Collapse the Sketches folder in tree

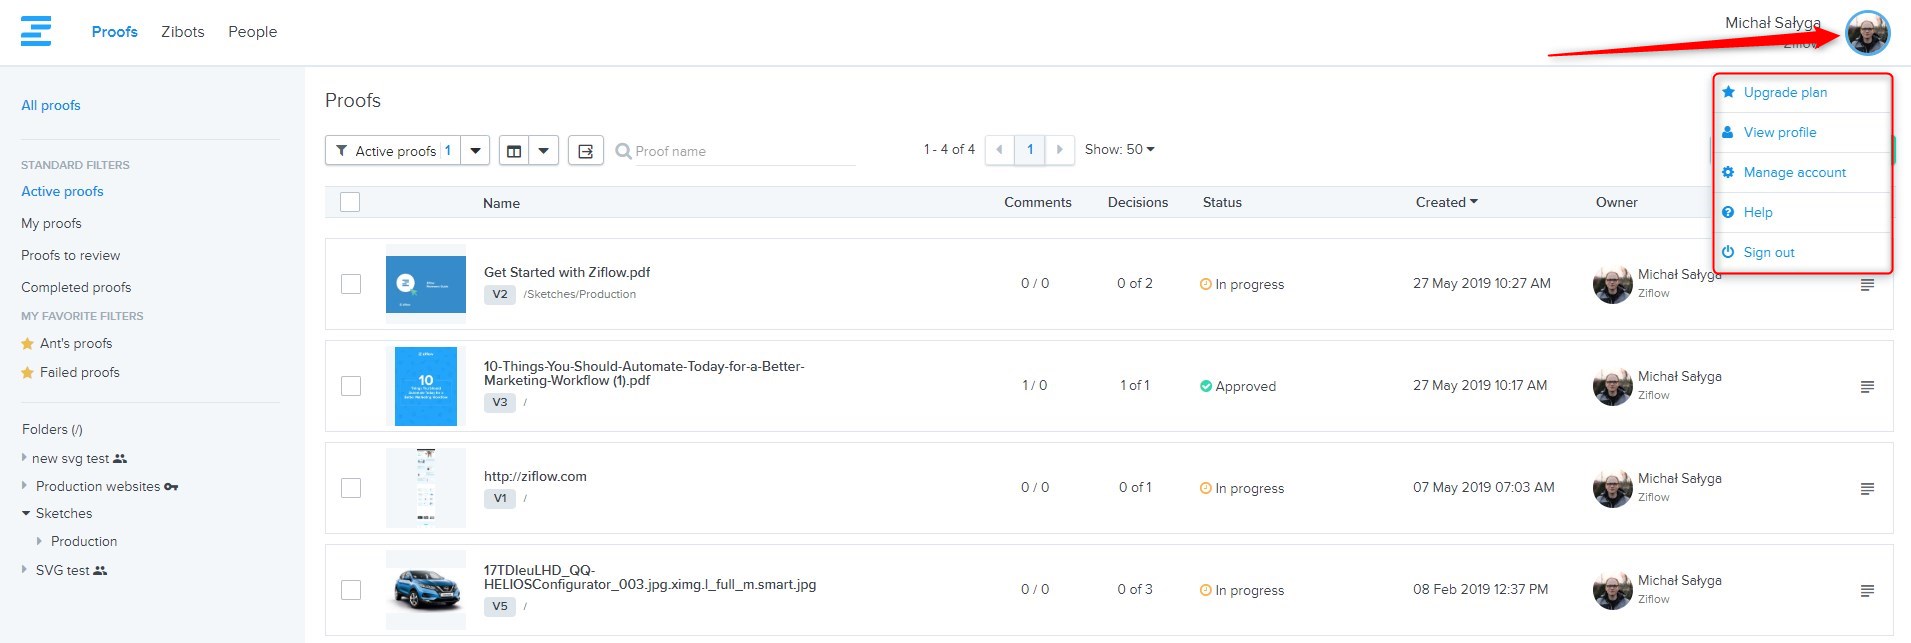26,513
